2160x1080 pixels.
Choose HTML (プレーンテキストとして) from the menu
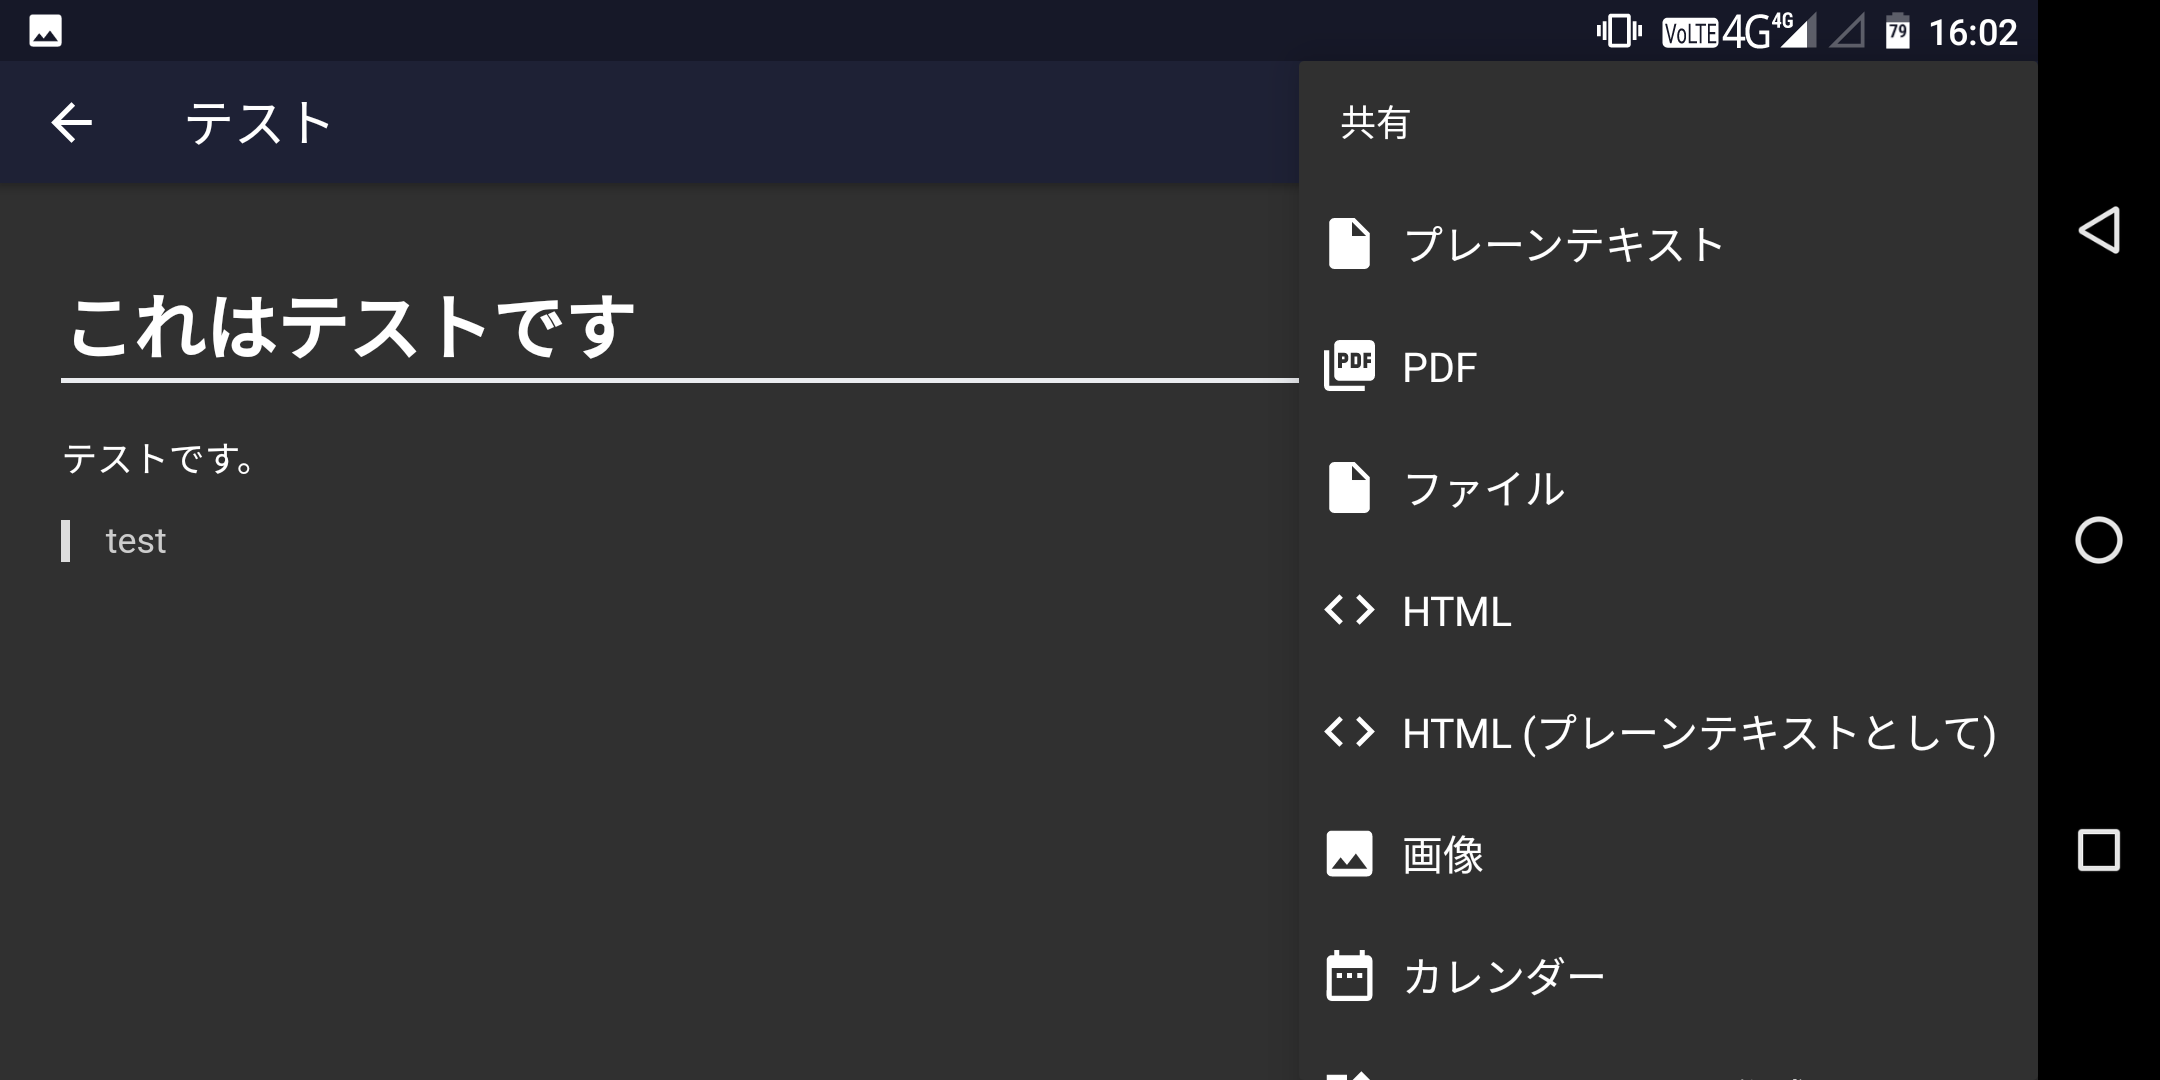click(x=1698, y=733)
